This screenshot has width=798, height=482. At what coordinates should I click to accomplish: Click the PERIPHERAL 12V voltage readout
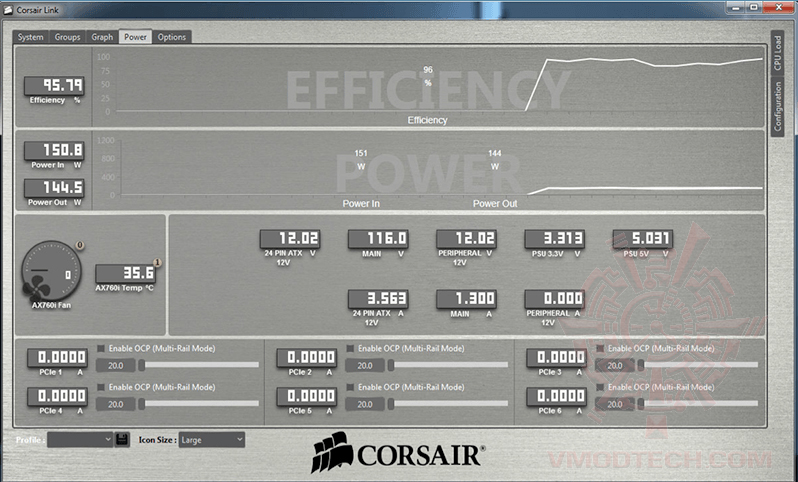click(466, 239)
